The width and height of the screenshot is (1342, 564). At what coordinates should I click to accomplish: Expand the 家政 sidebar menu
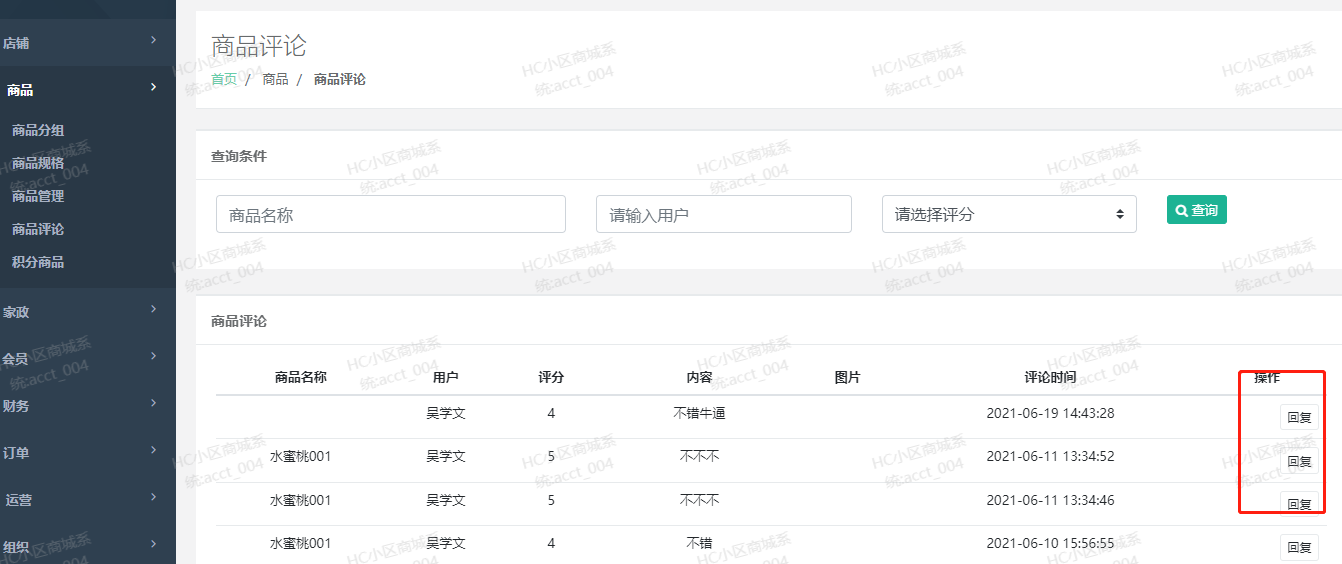pos(88,312)
